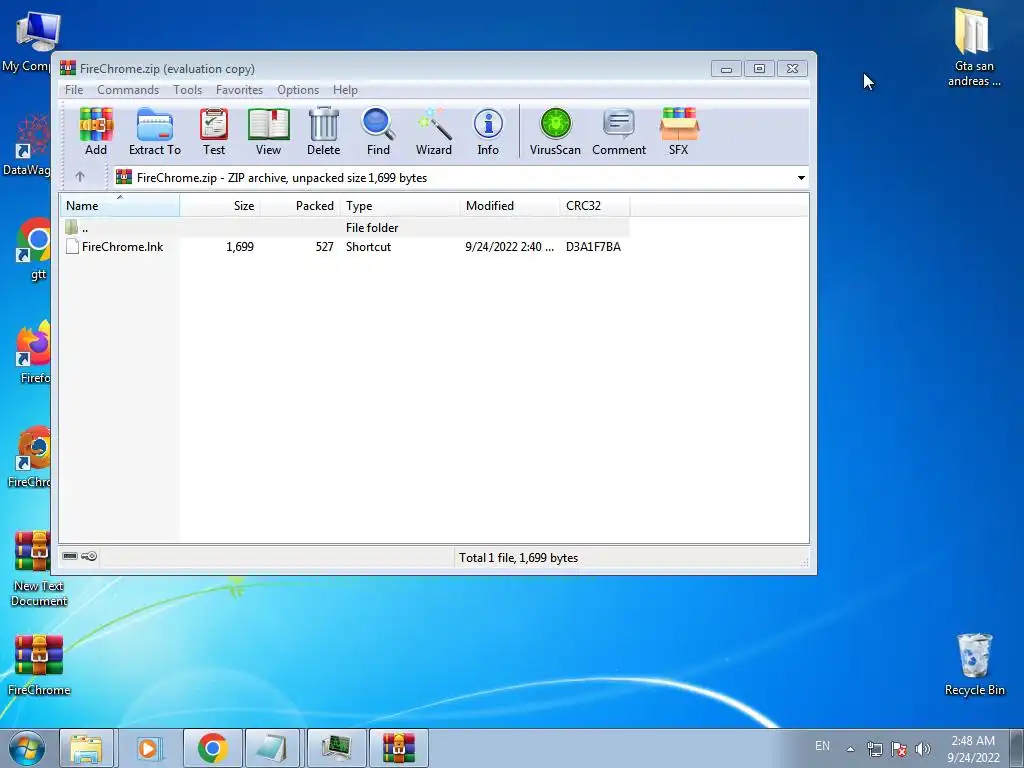Sort by the CRC32 column header
The width and height of the screenshot is (1024, 768).
pos(594,206)
